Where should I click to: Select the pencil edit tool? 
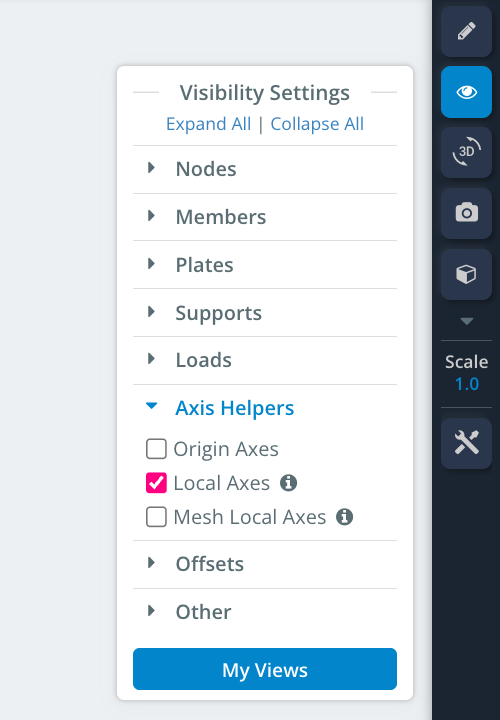466,32
